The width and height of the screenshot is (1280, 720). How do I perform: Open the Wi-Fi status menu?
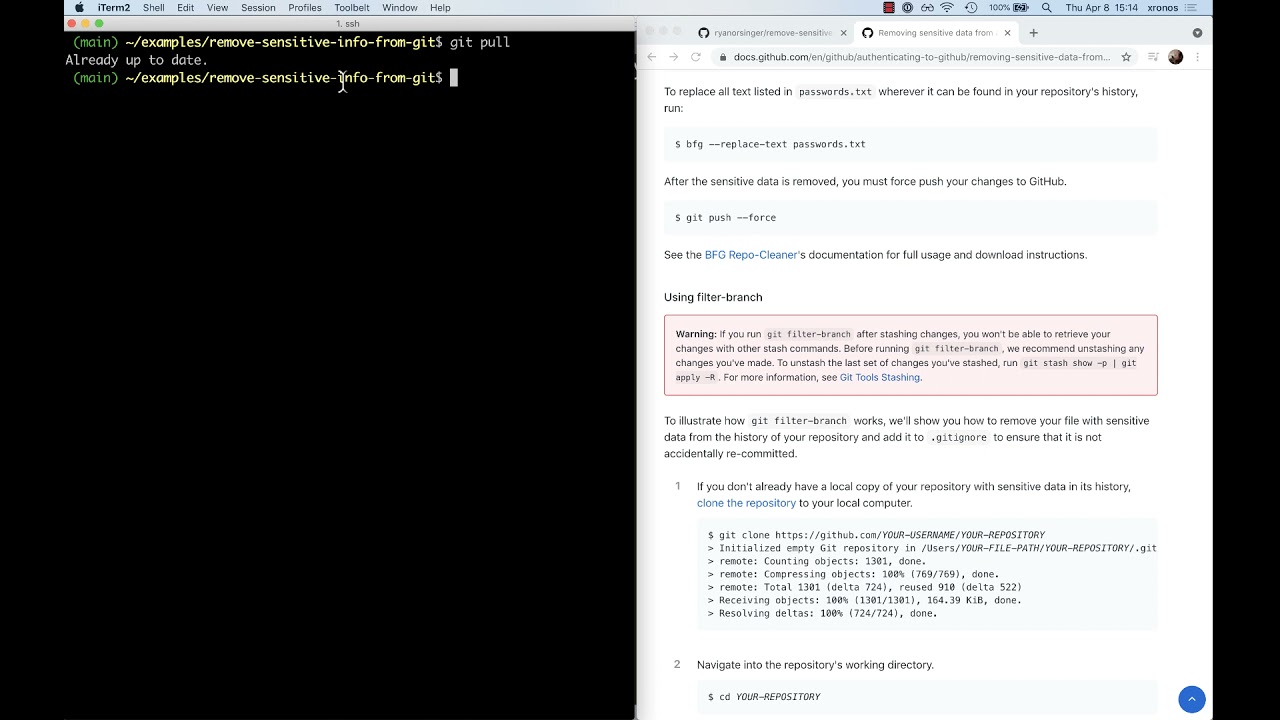(x=949, y=8)
